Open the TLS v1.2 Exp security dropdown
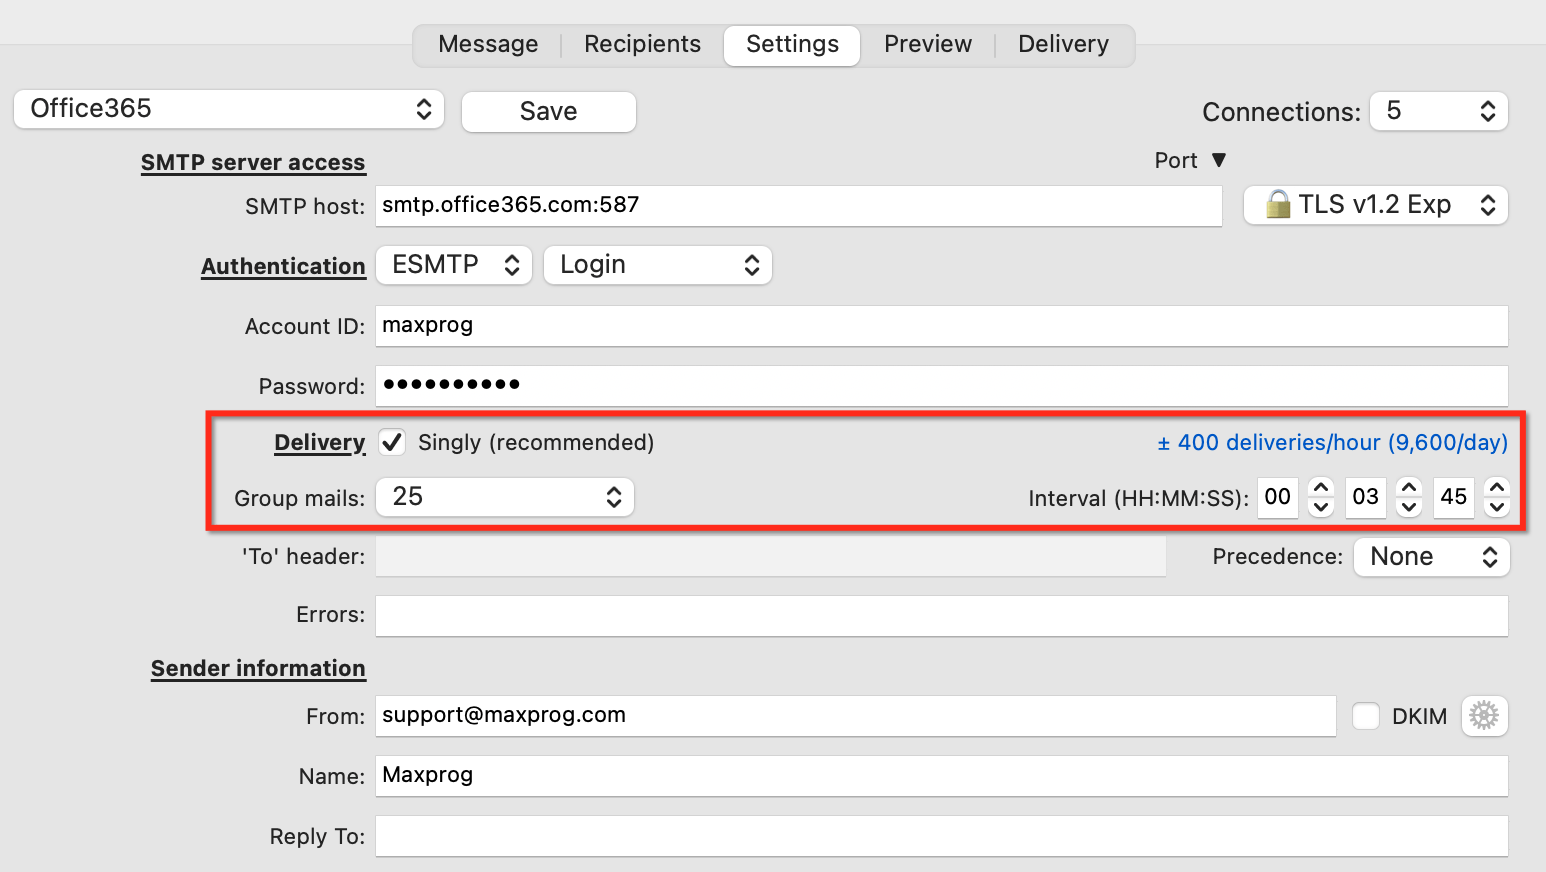1546x872 pixels. pyautogui.click(x=1376, y=205)
